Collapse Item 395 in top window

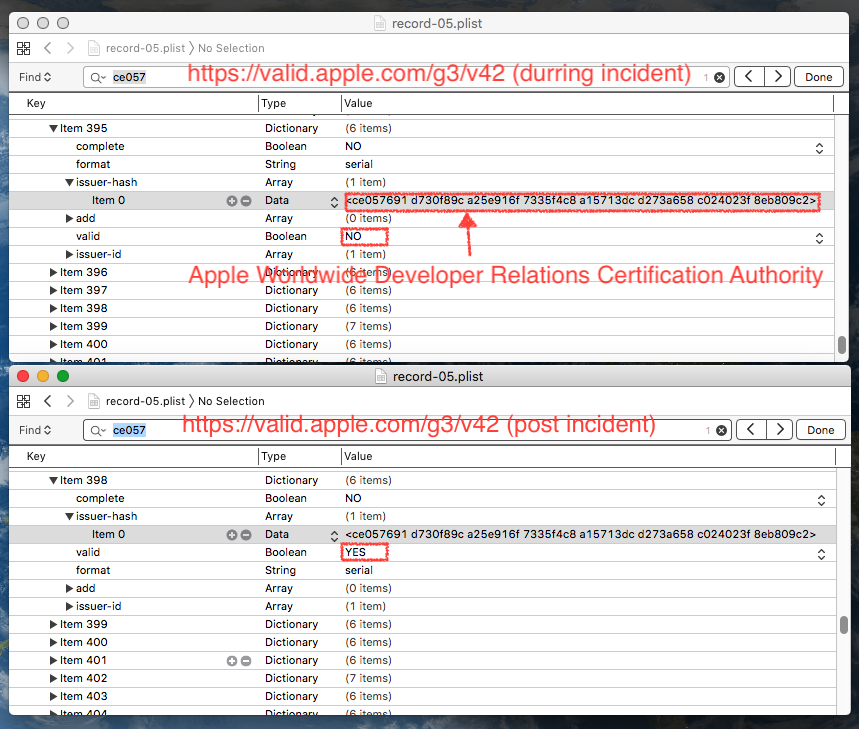click(53, 129)
